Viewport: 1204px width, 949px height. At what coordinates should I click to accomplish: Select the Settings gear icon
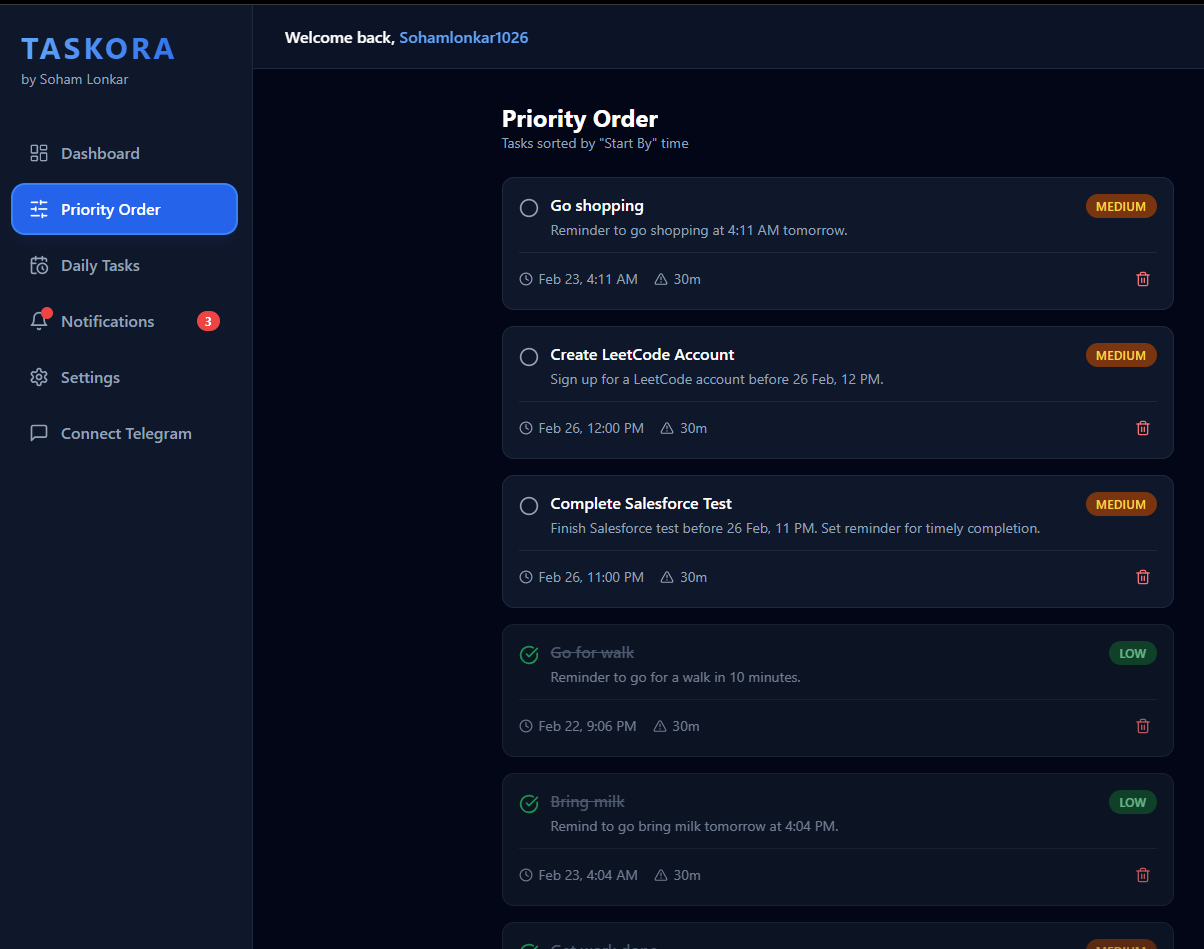tap(39, 377)
